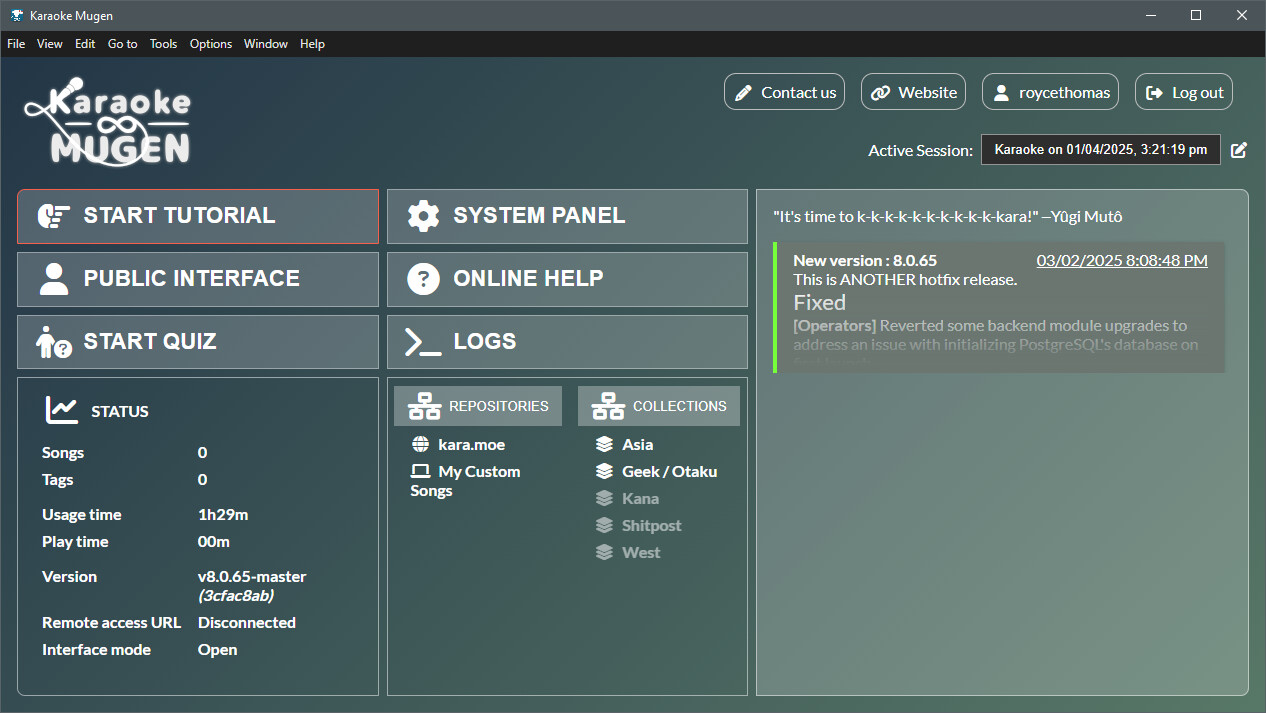The width and height of the screenshot is (1266, 713).
Task: Open the File menu
Action: [16, 44]
